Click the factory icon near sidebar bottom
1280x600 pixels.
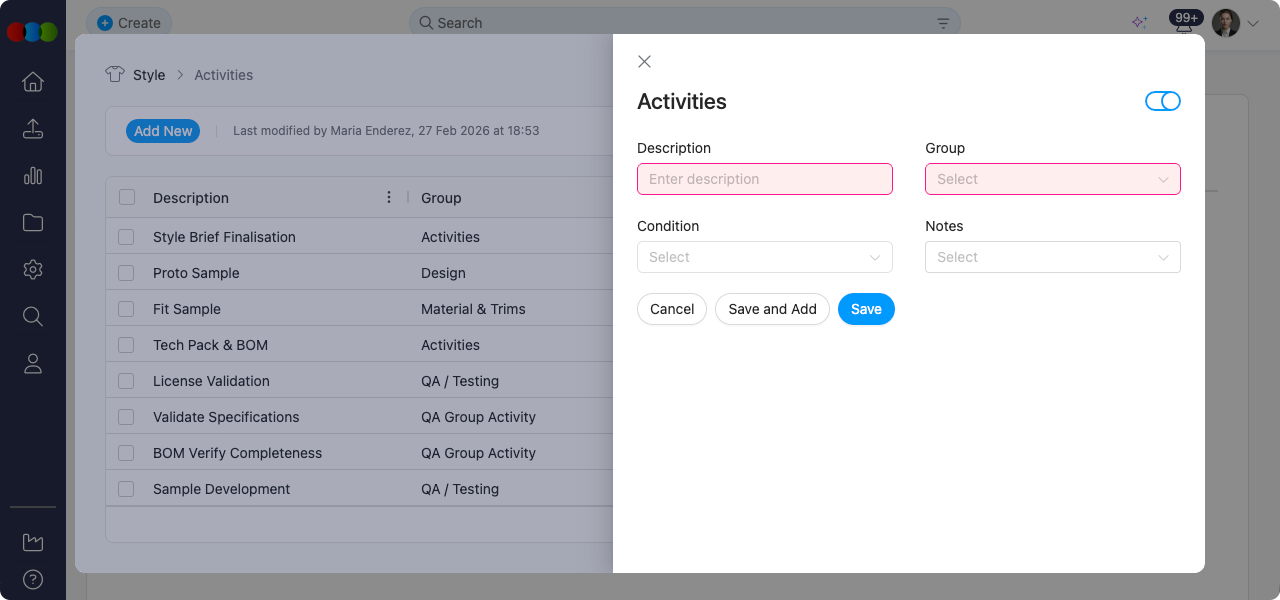(32, 541)
